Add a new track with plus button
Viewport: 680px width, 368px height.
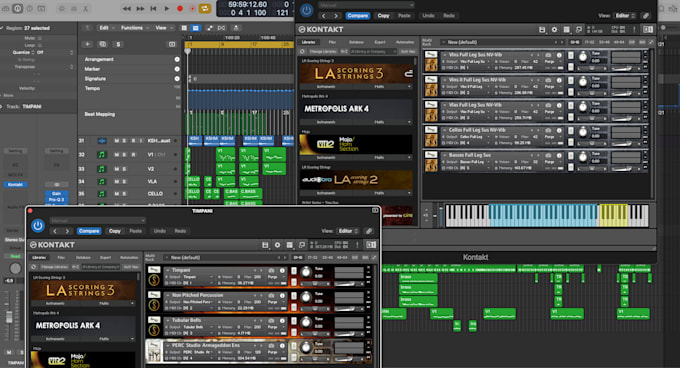pos(88,44)
